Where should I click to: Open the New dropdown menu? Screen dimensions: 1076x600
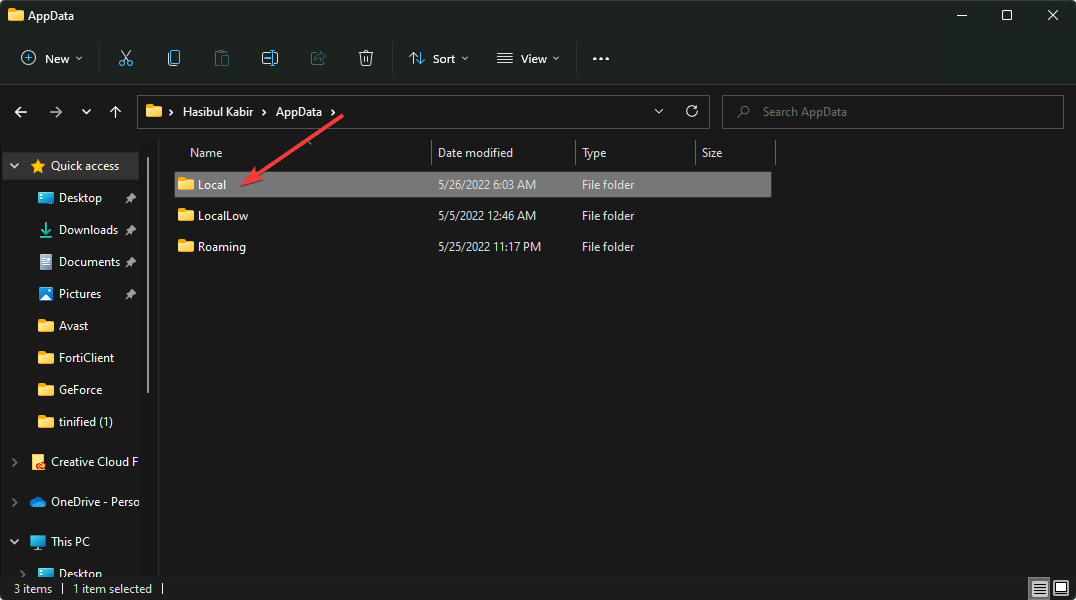coord(52,59)
